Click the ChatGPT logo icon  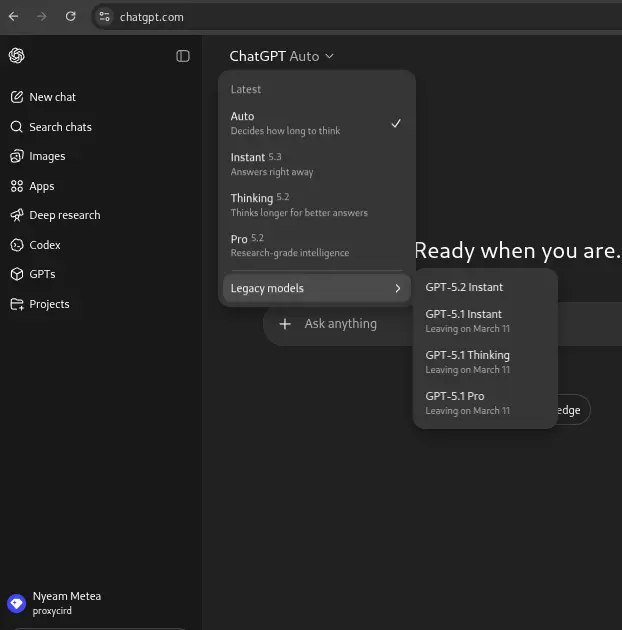[16, 55]
